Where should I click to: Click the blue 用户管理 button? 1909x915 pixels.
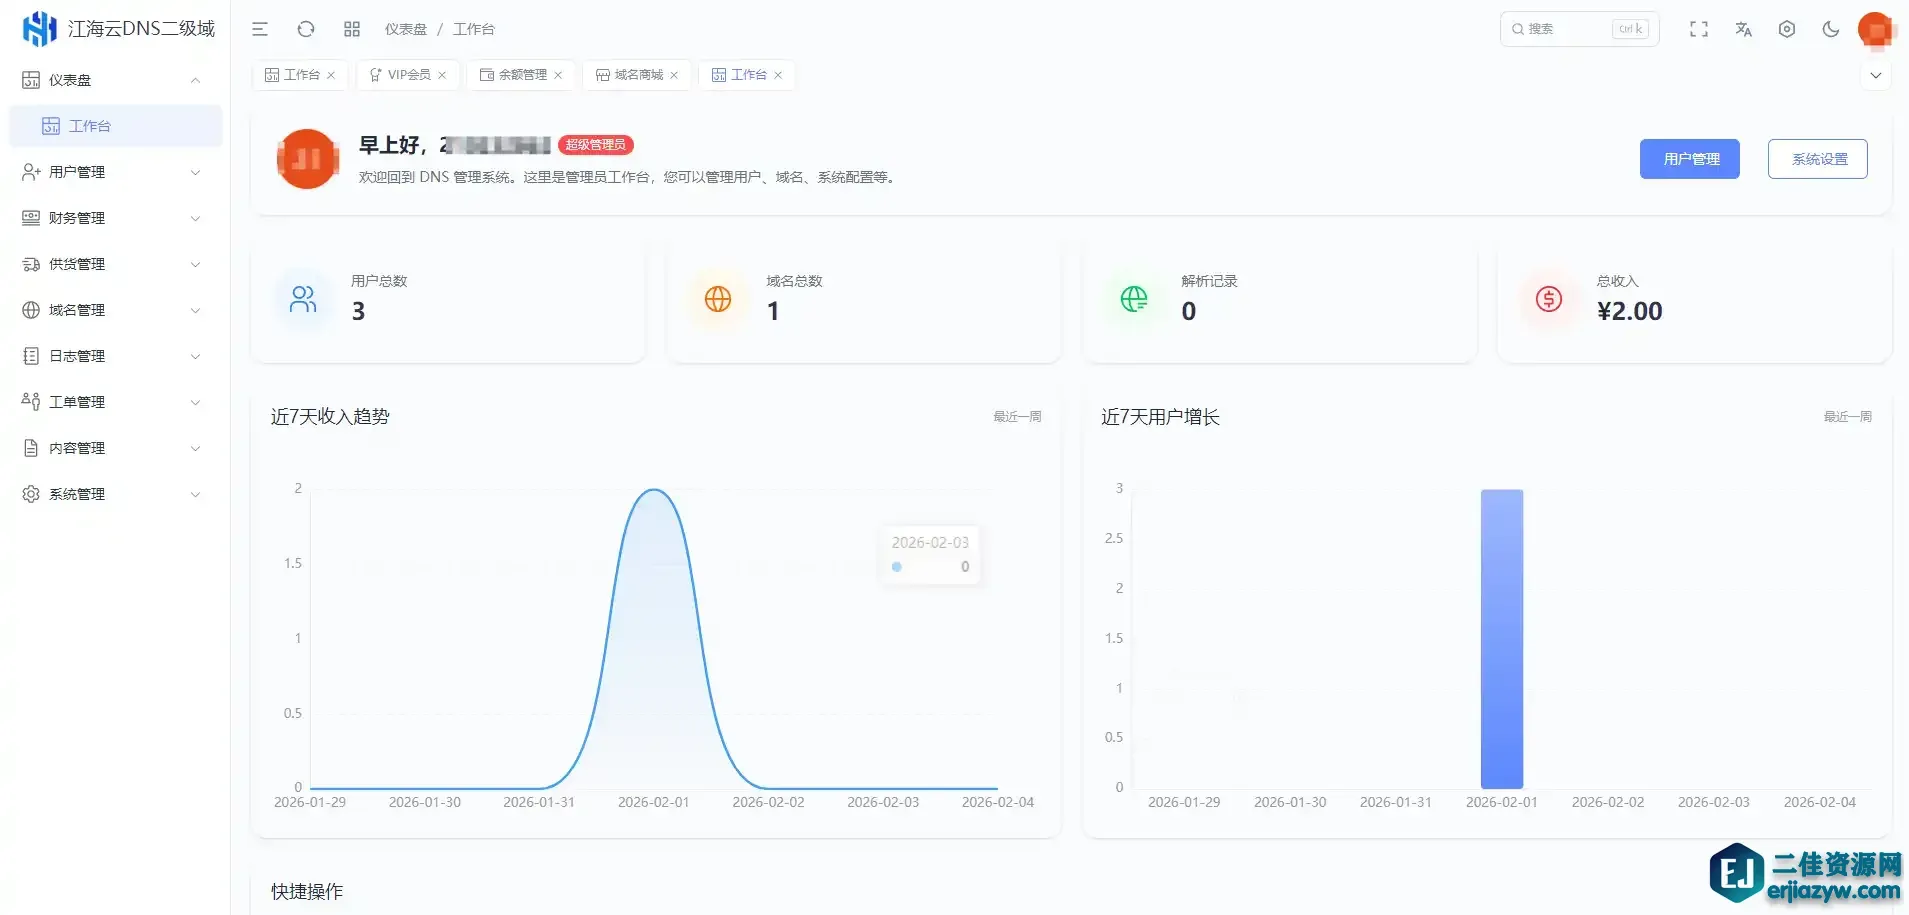(1689, 159)
